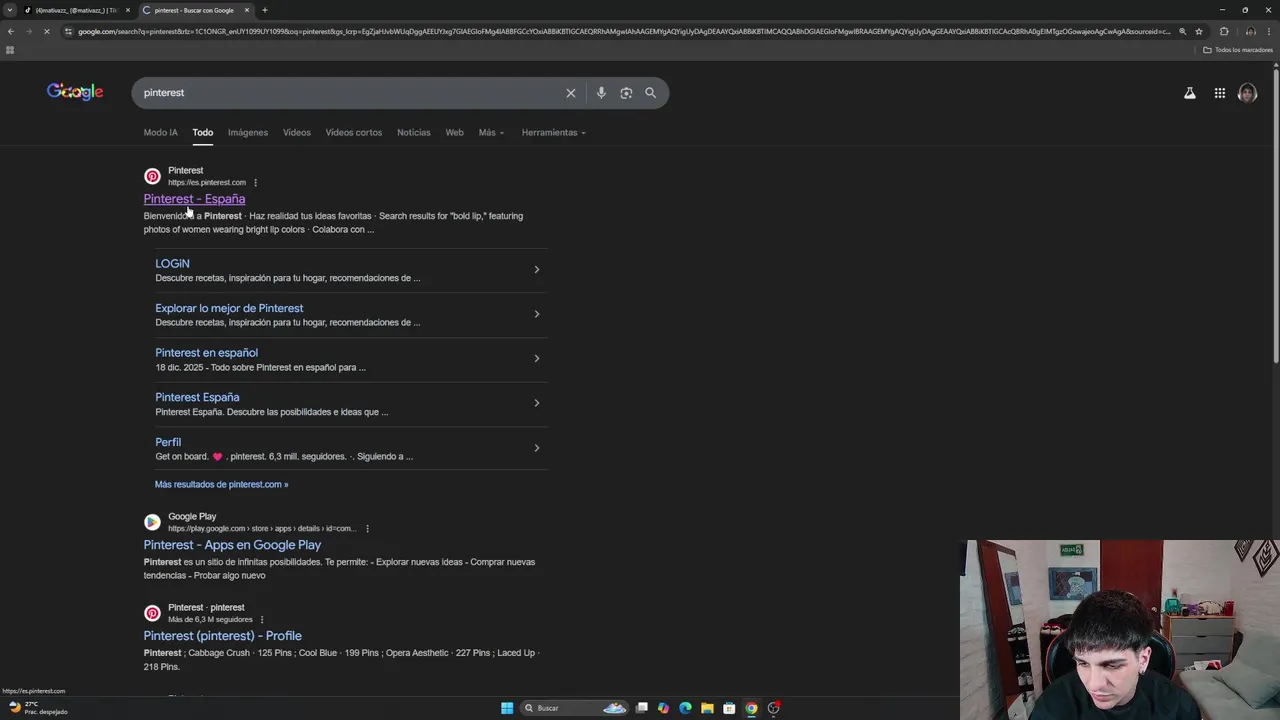Open Microsoft Store from taskbar
Screen dimensions: 1280x720
[729, 708]
